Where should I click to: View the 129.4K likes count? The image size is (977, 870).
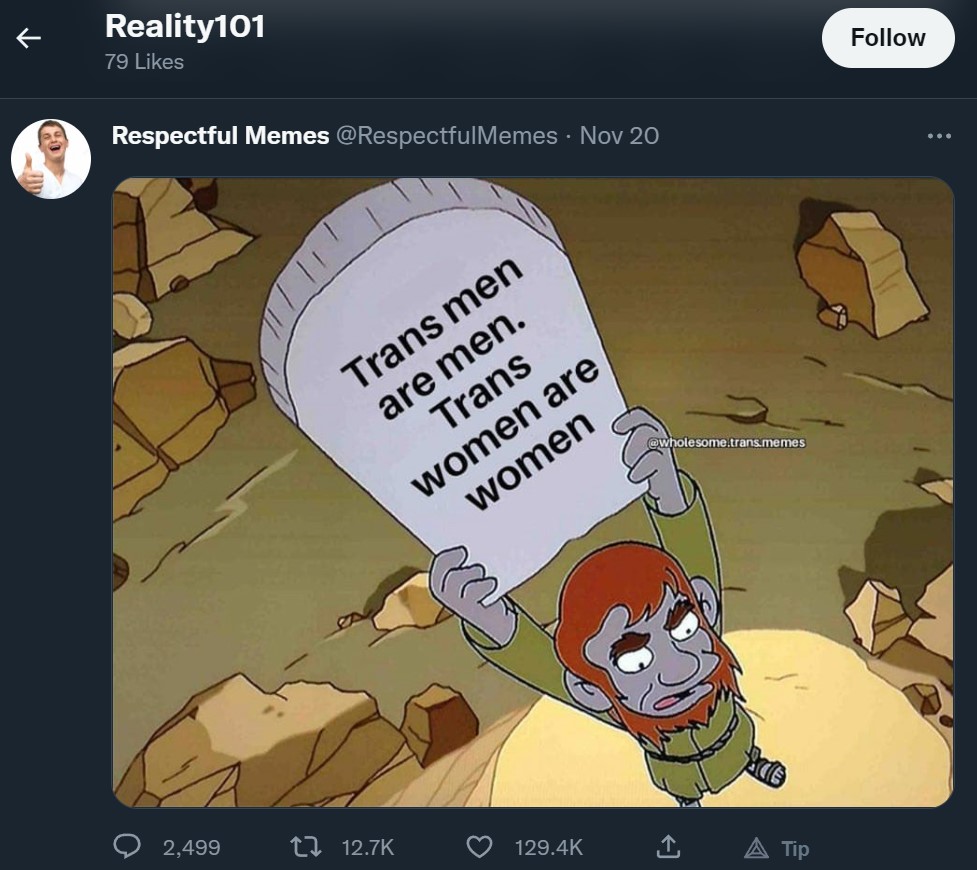548,848
